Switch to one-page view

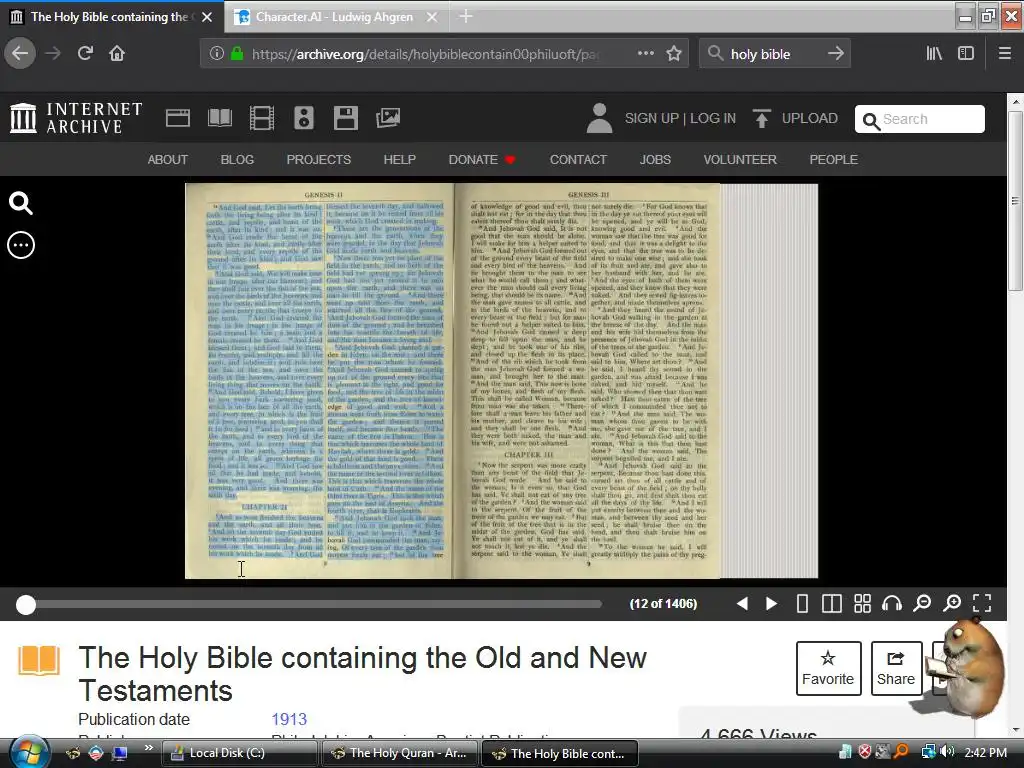(802, 603)
